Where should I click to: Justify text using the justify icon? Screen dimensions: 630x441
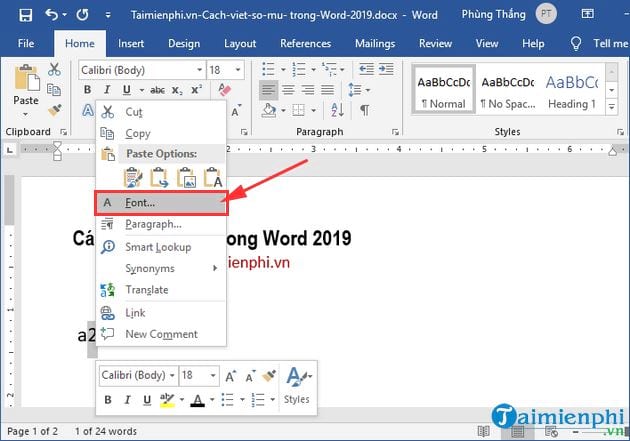327,90
